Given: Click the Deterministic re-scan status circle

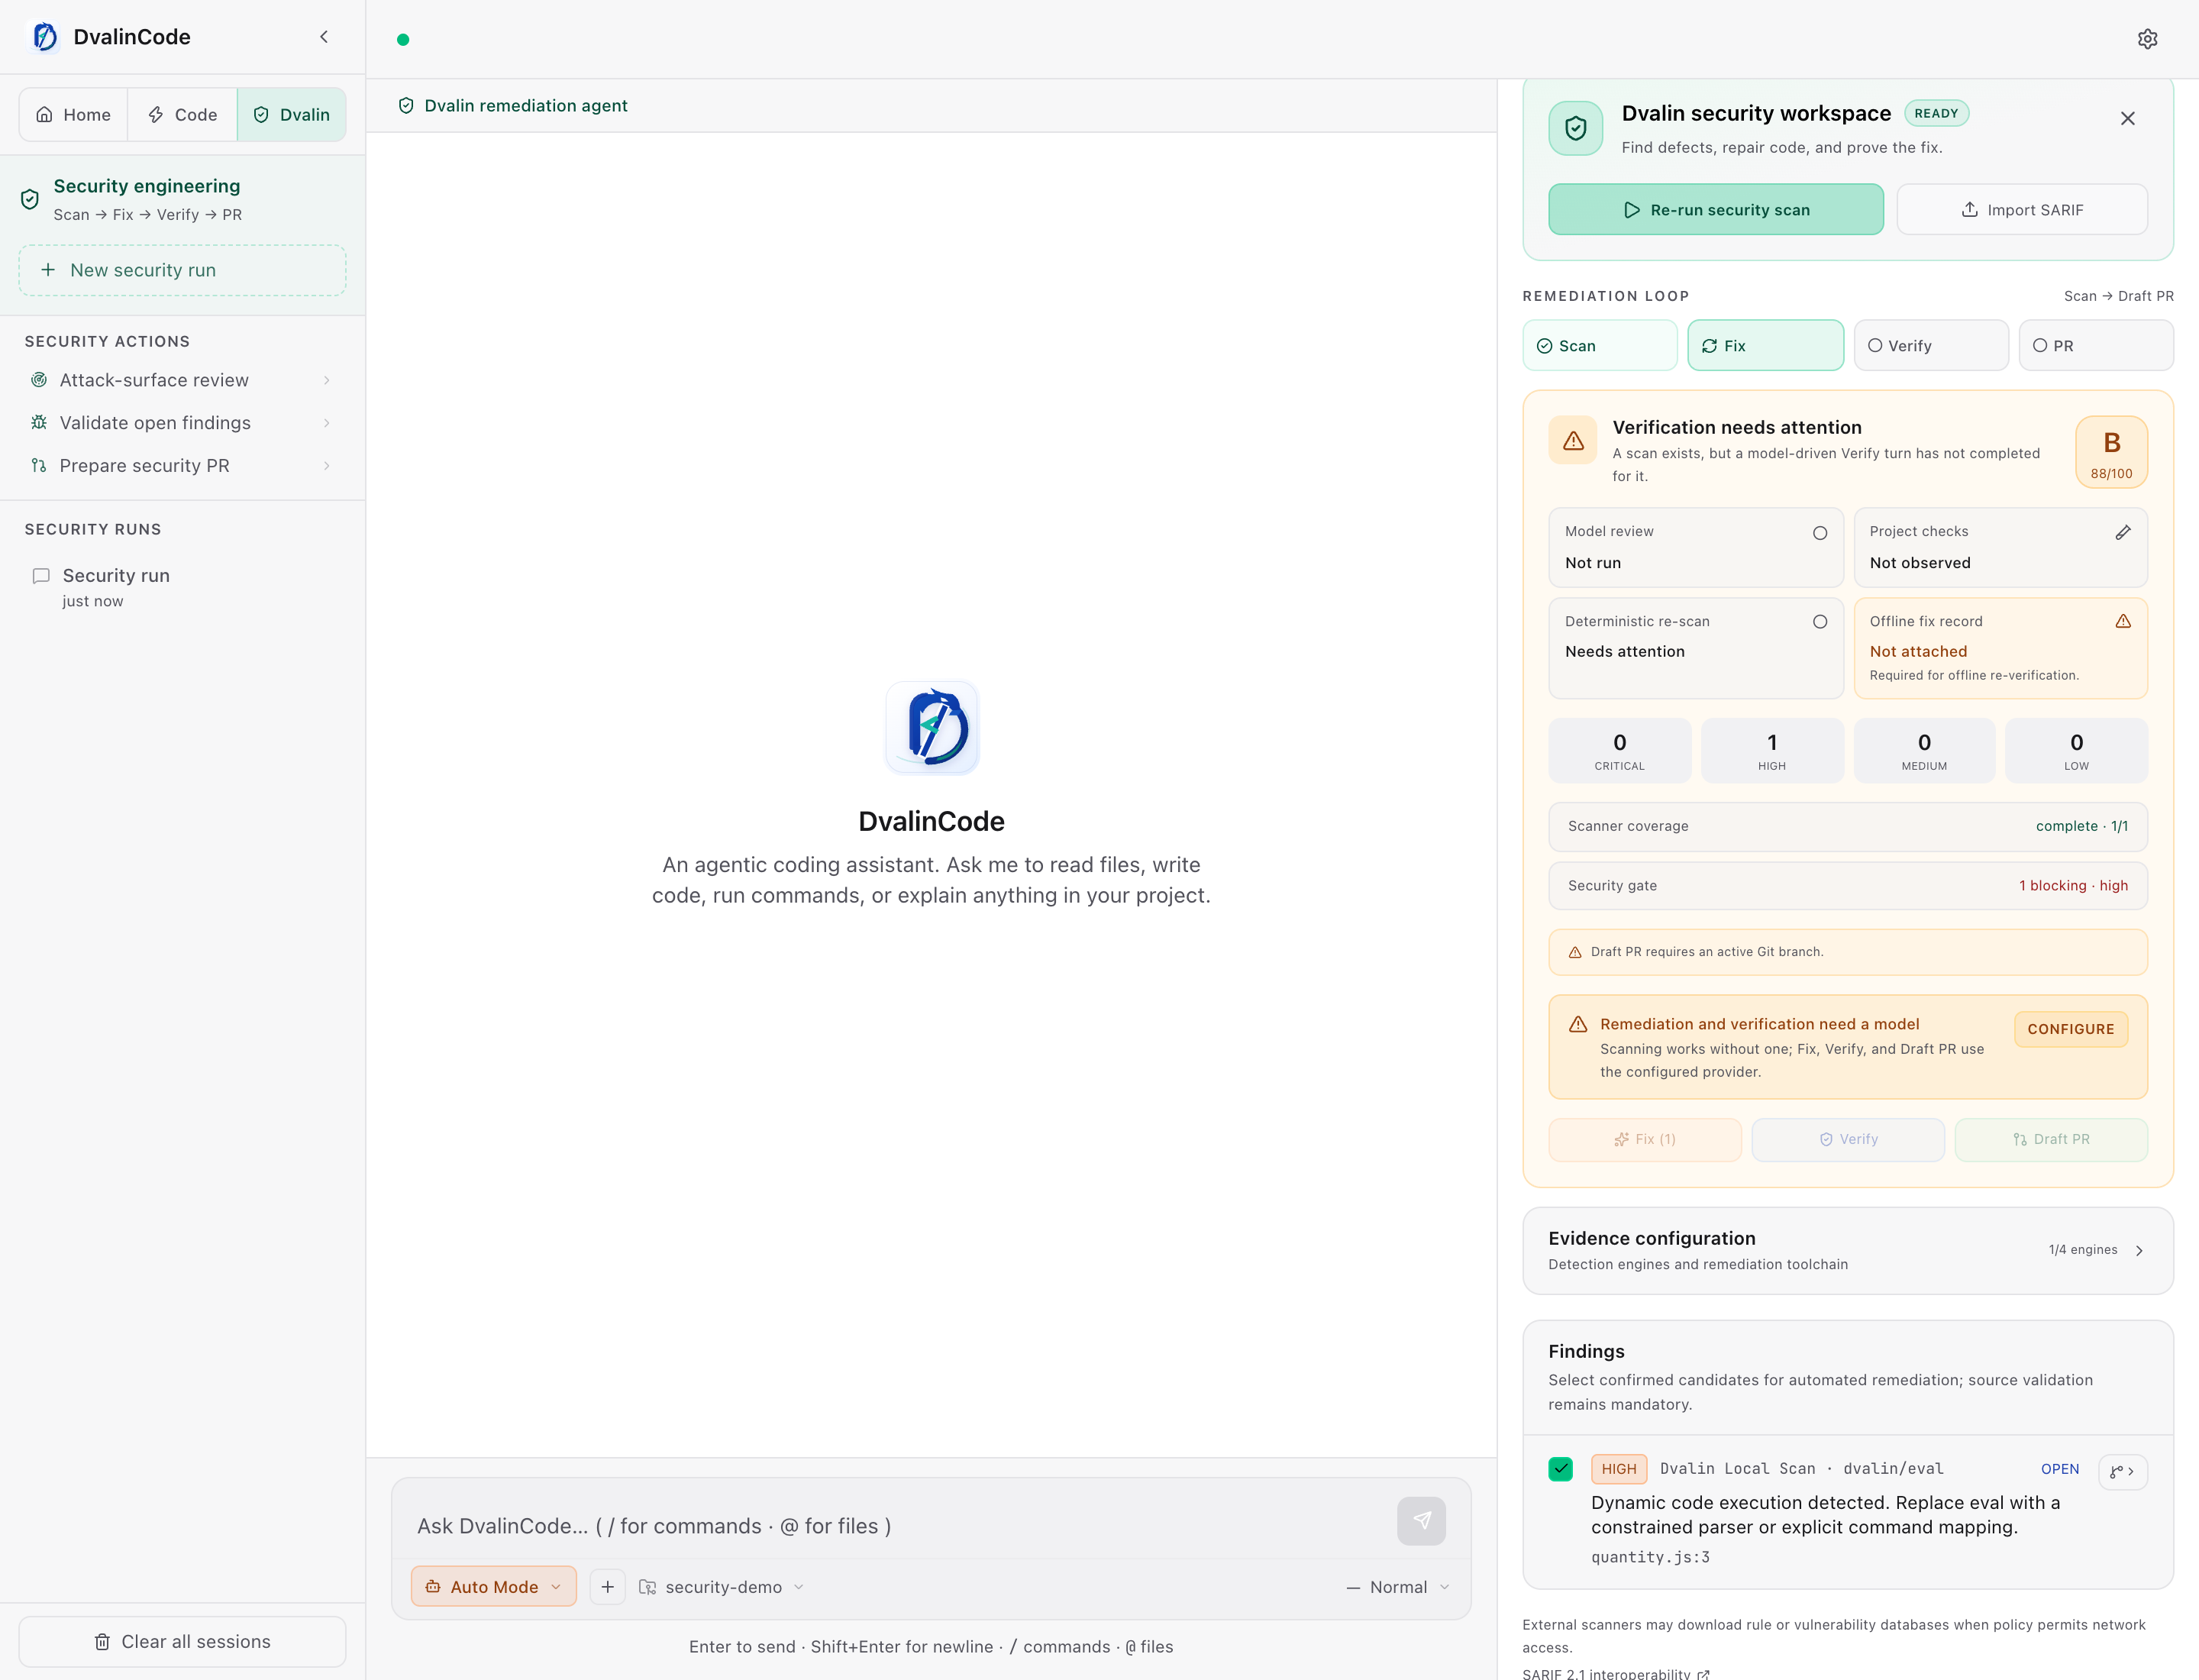Looking at the screenshot, I should click(1819, 622).
